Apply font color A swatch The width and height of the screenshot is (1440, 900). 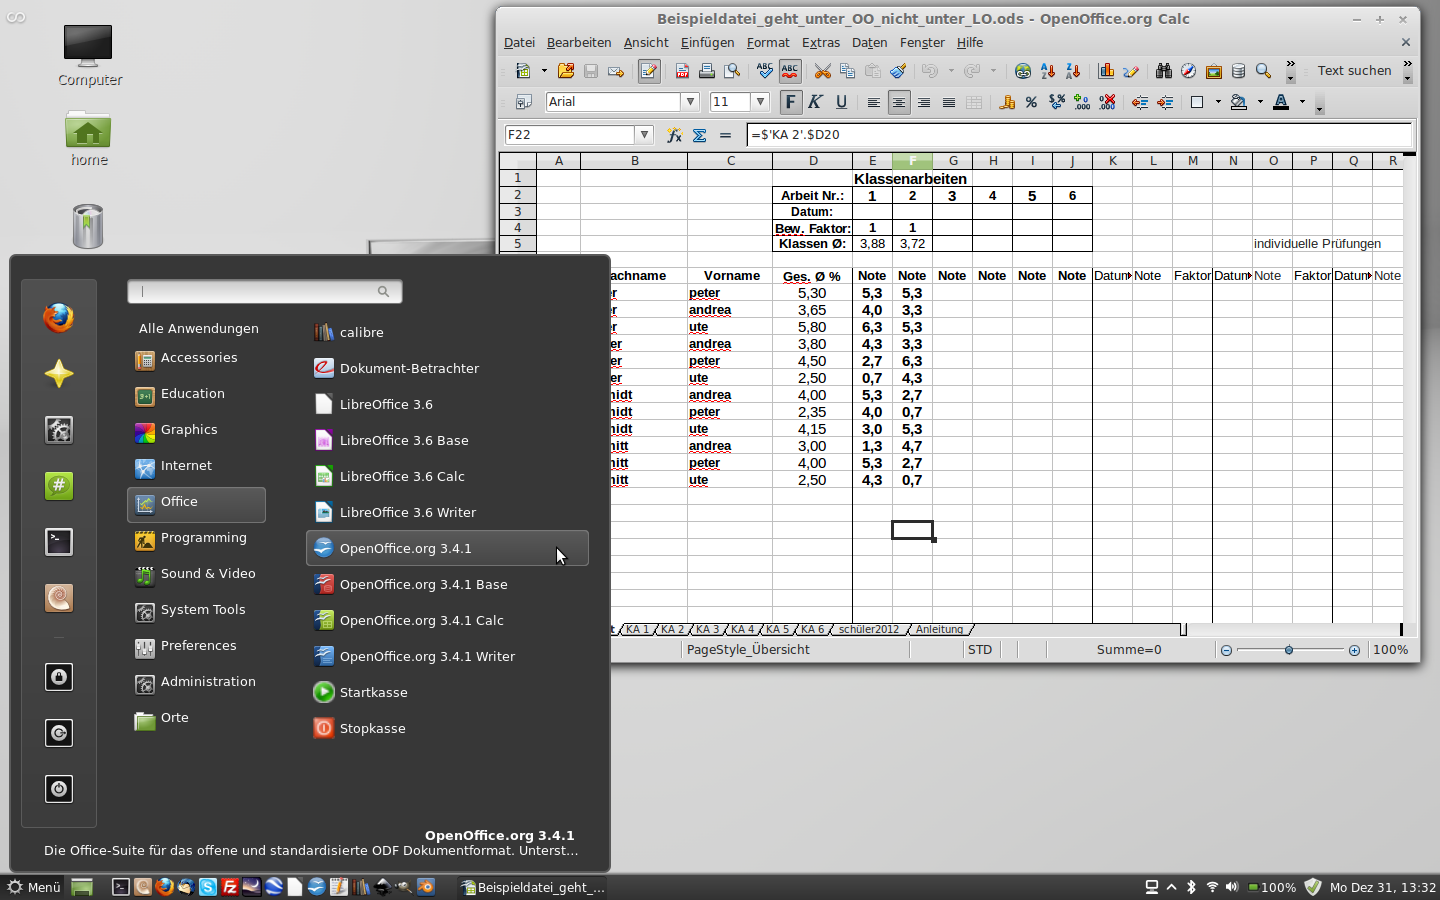[x=1281, y=102]
